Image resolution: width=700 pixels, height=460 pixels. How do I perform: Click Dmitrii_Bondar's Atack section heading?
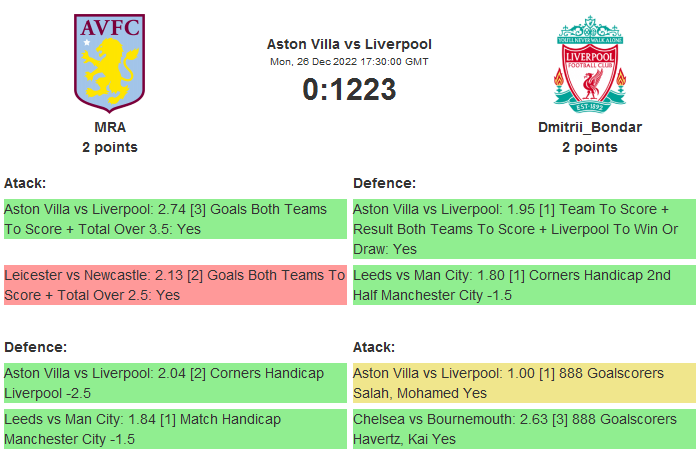tap(374, 347)
